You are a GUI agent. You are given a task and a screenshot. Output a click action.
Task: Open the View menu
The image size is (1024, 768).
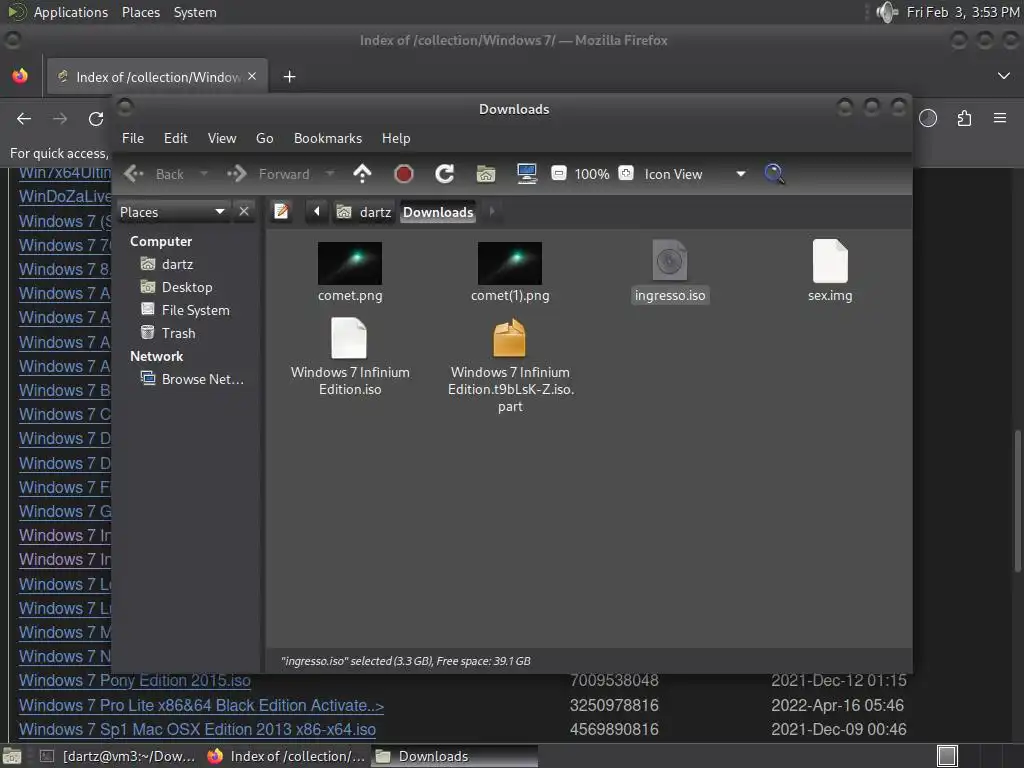pos(222,138)
